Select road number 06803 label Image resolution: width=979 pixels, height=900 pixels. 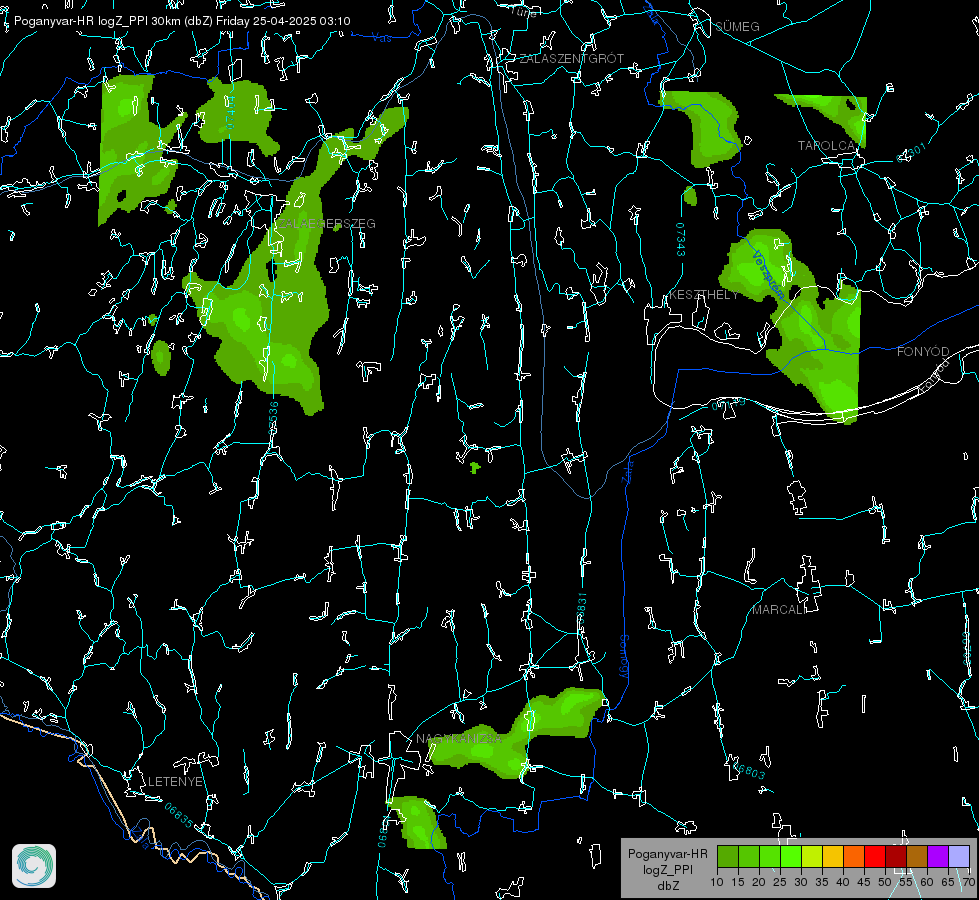click(x=748, y=769)
